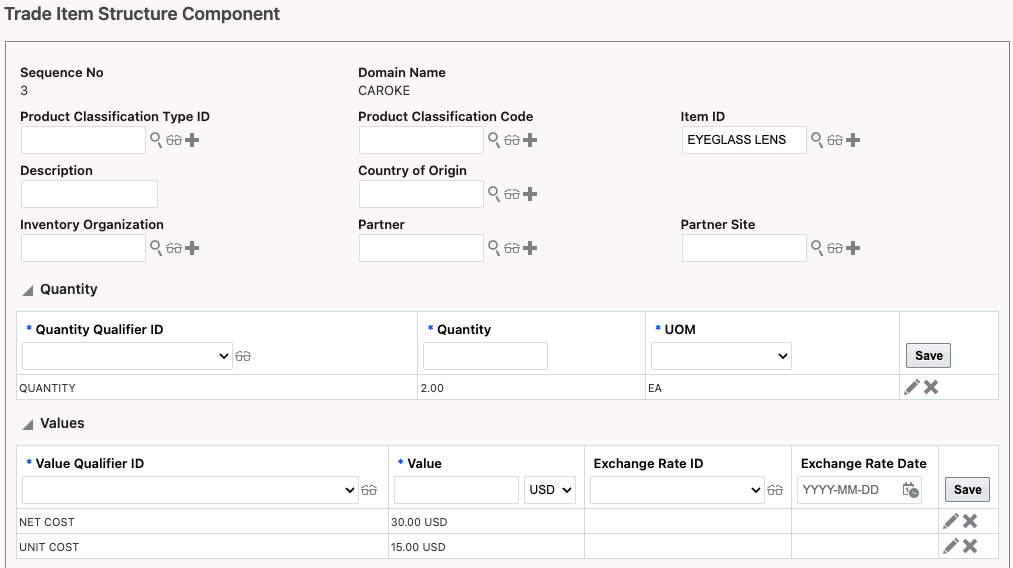
Task: Select the 30.00 USD value cell
Action: point(486,521)
